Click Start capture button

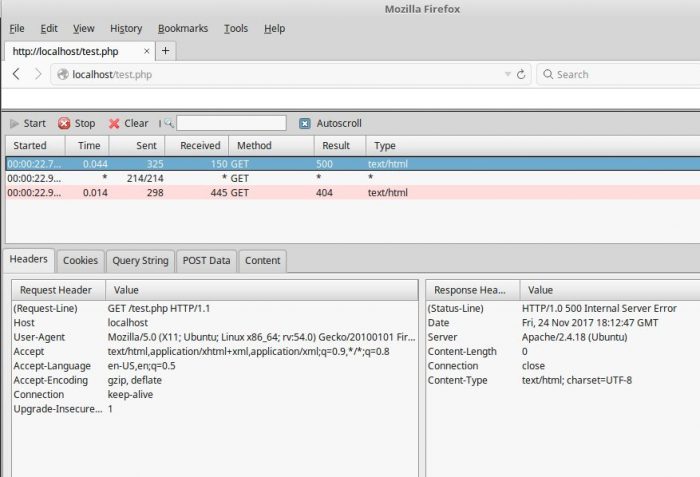click(28, 123)
